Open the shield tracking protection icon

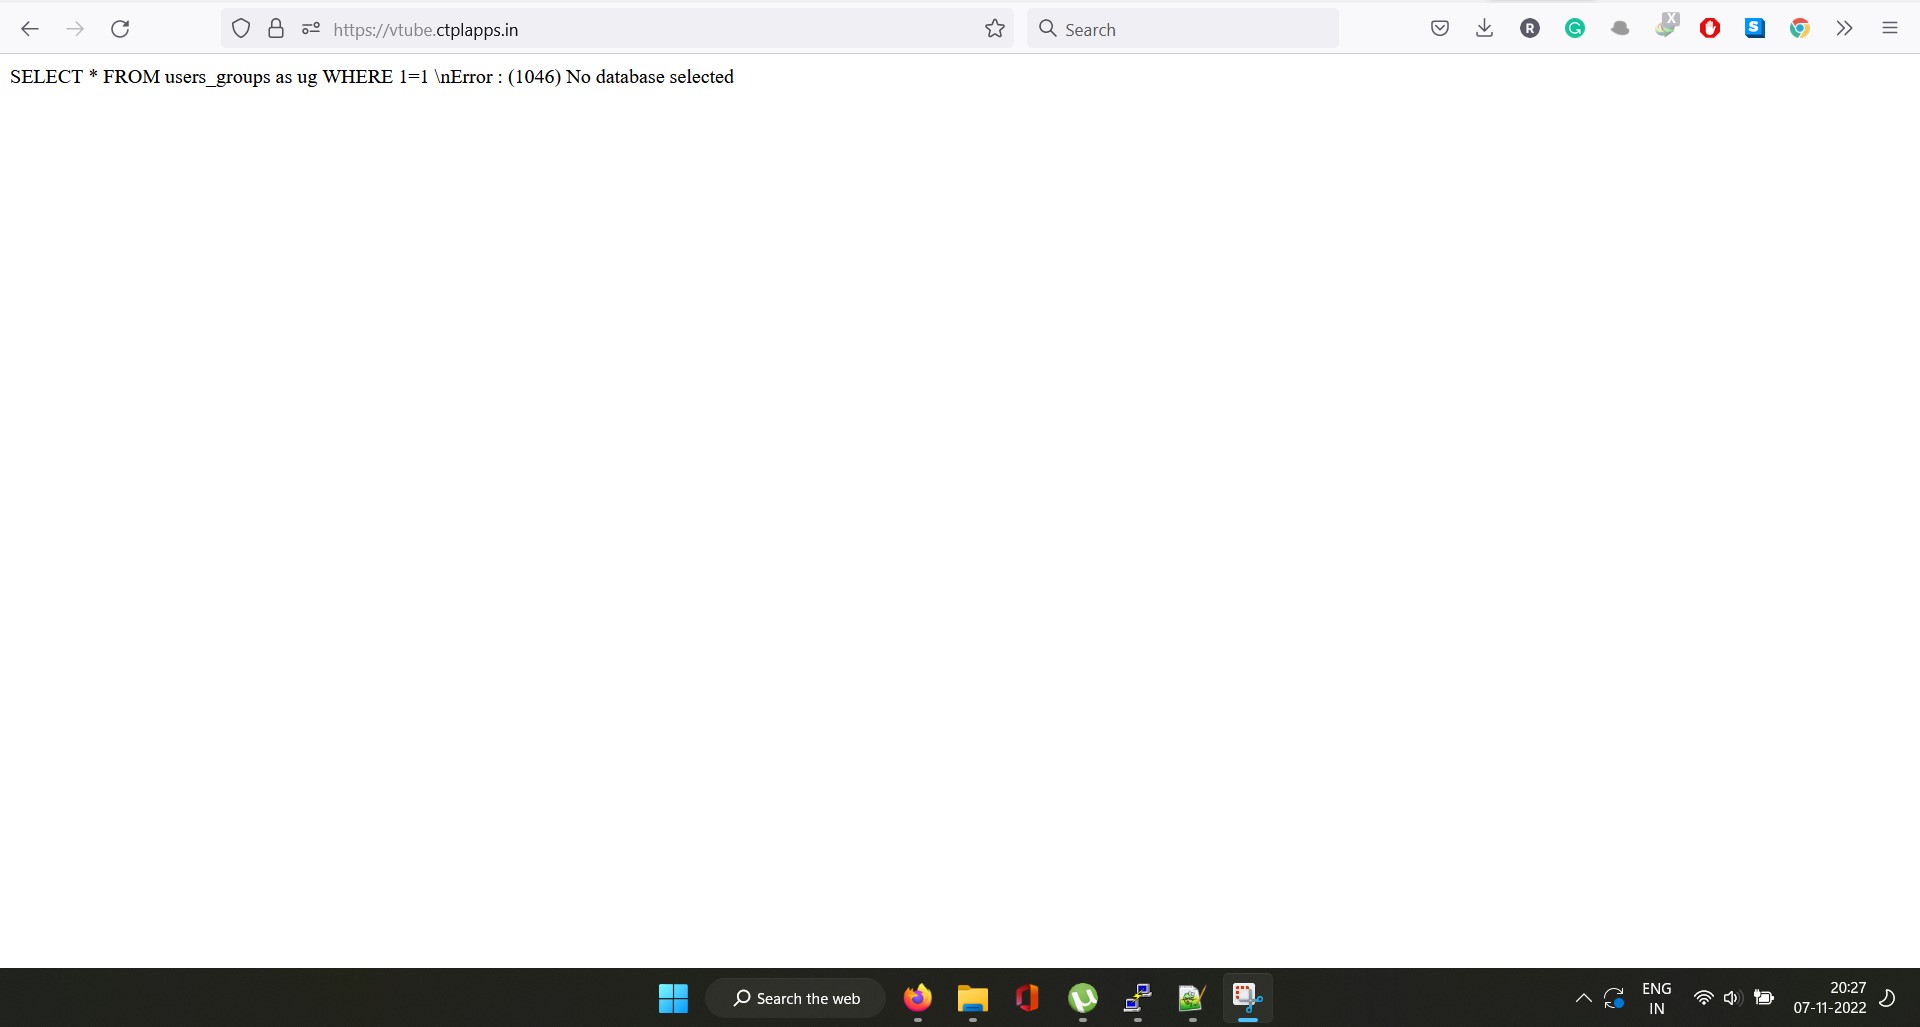241,28
